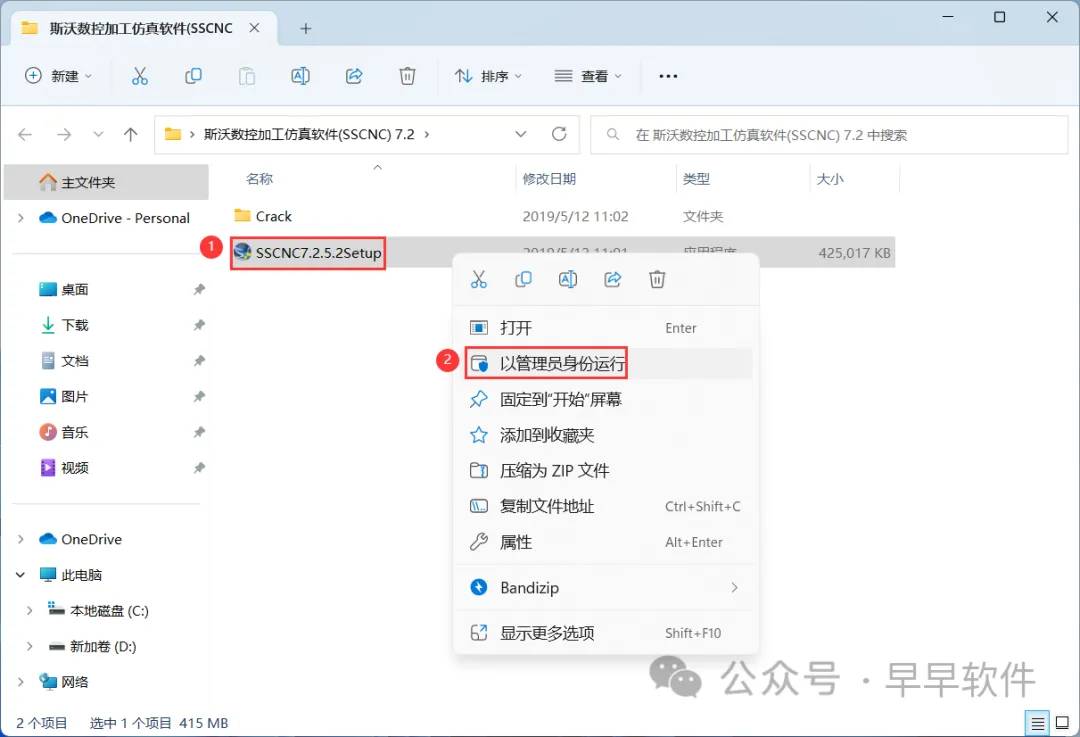Choose 固定到"开始"屏幕 menu entry
The image size is (1080, 737).
click(x=605, y=399)
